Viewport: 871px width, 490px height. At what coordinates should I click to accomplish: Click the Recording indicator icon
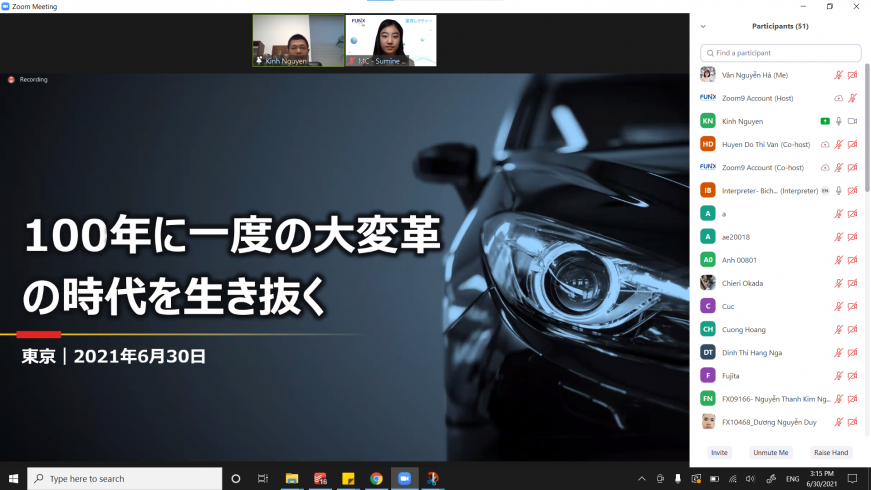[x=11, y=79]
